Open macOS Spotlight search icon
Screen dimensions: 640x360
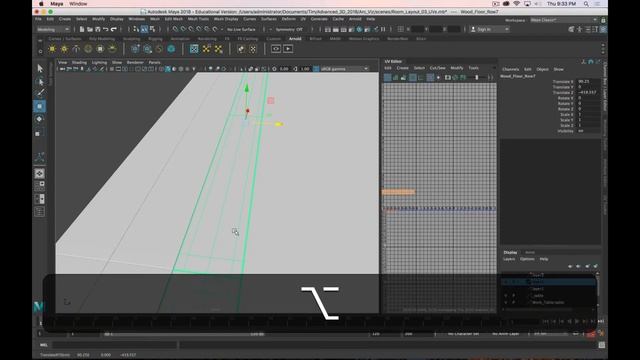point(586,4)
